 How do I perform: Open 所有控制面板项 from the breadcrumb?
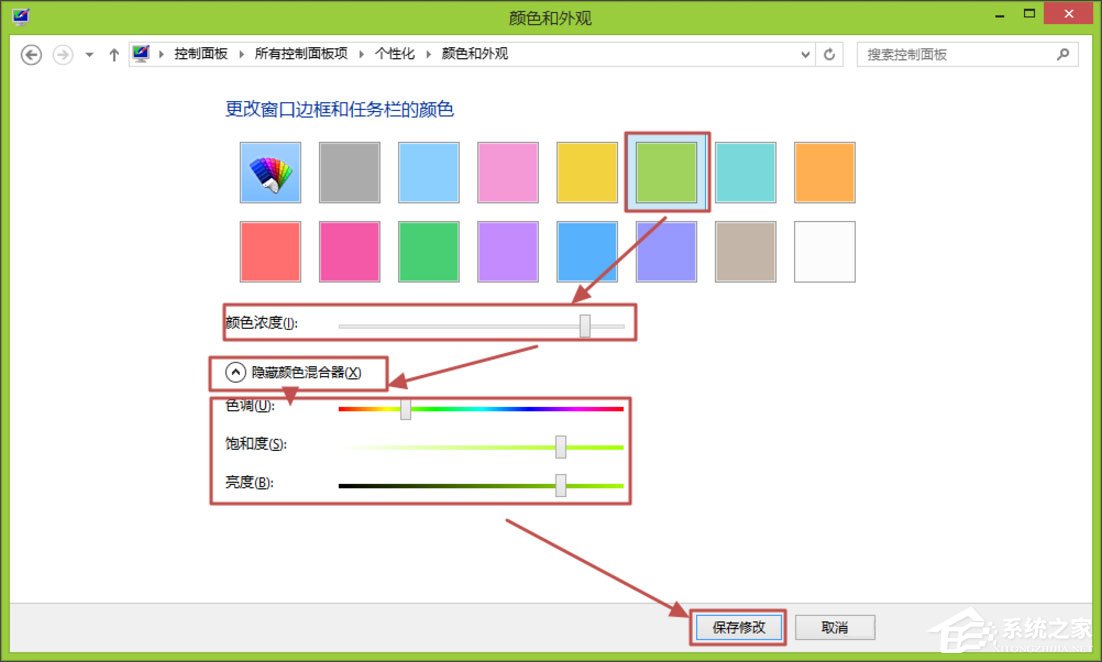click(298, 53)
